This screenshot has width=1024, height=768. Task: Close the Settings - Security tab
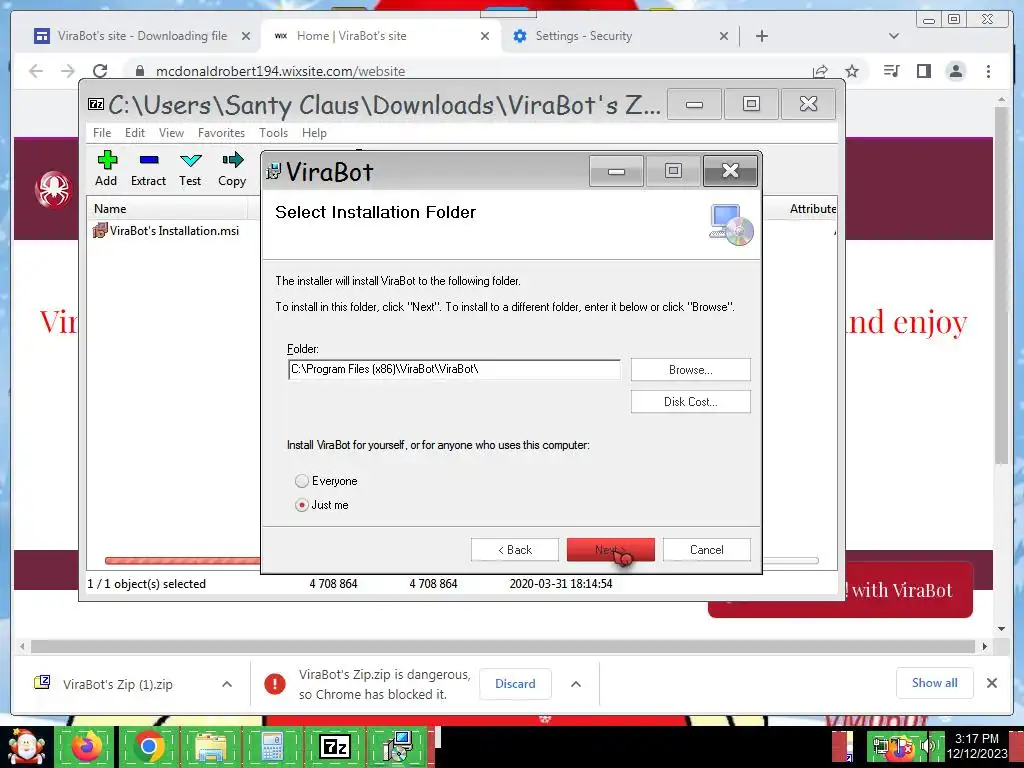pos(724,36)
